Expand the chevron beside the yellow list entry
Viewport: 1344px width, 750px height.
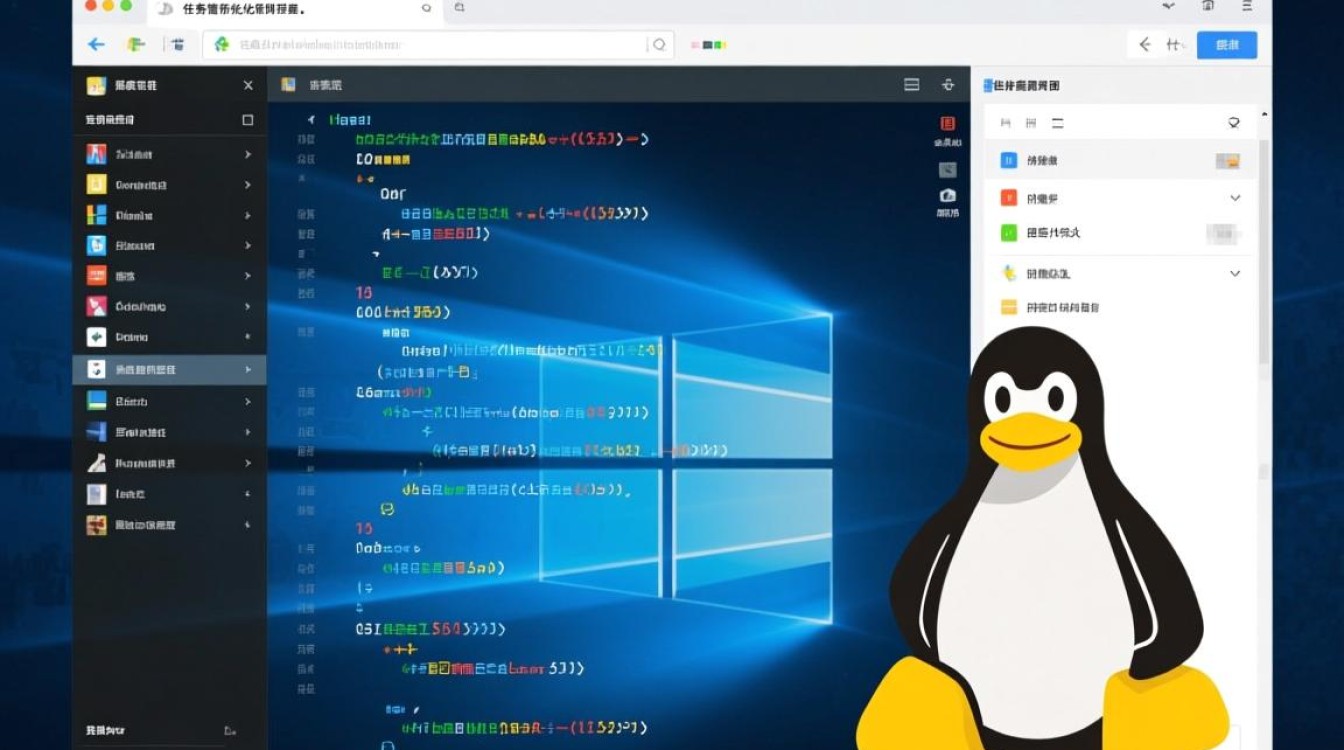pos(1234,273)
